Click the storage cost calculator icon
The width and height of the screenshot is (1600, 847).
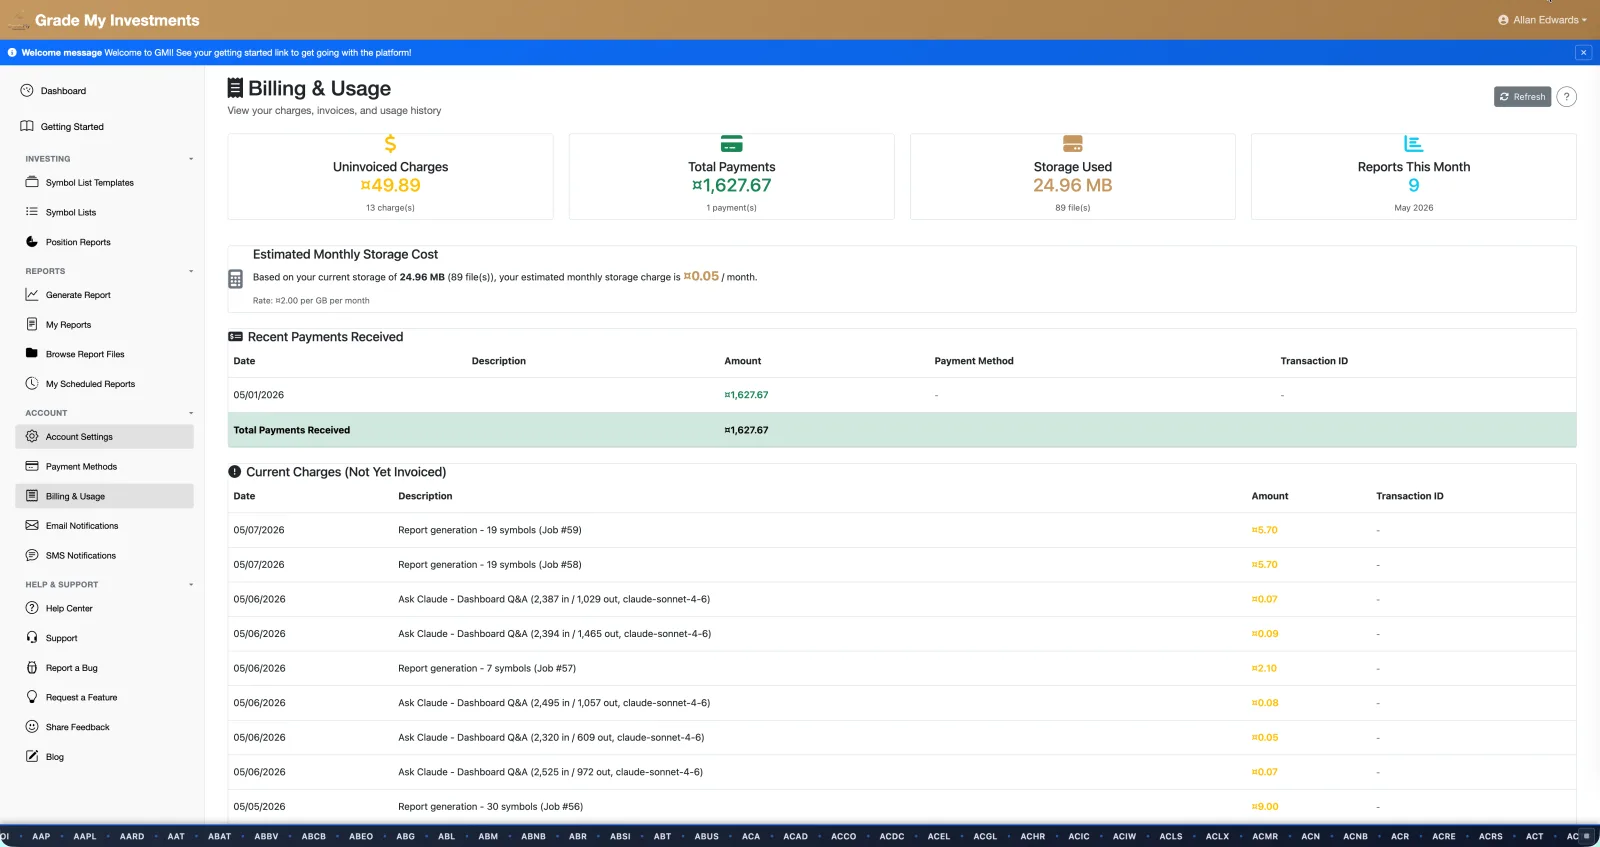pos(236,279)
